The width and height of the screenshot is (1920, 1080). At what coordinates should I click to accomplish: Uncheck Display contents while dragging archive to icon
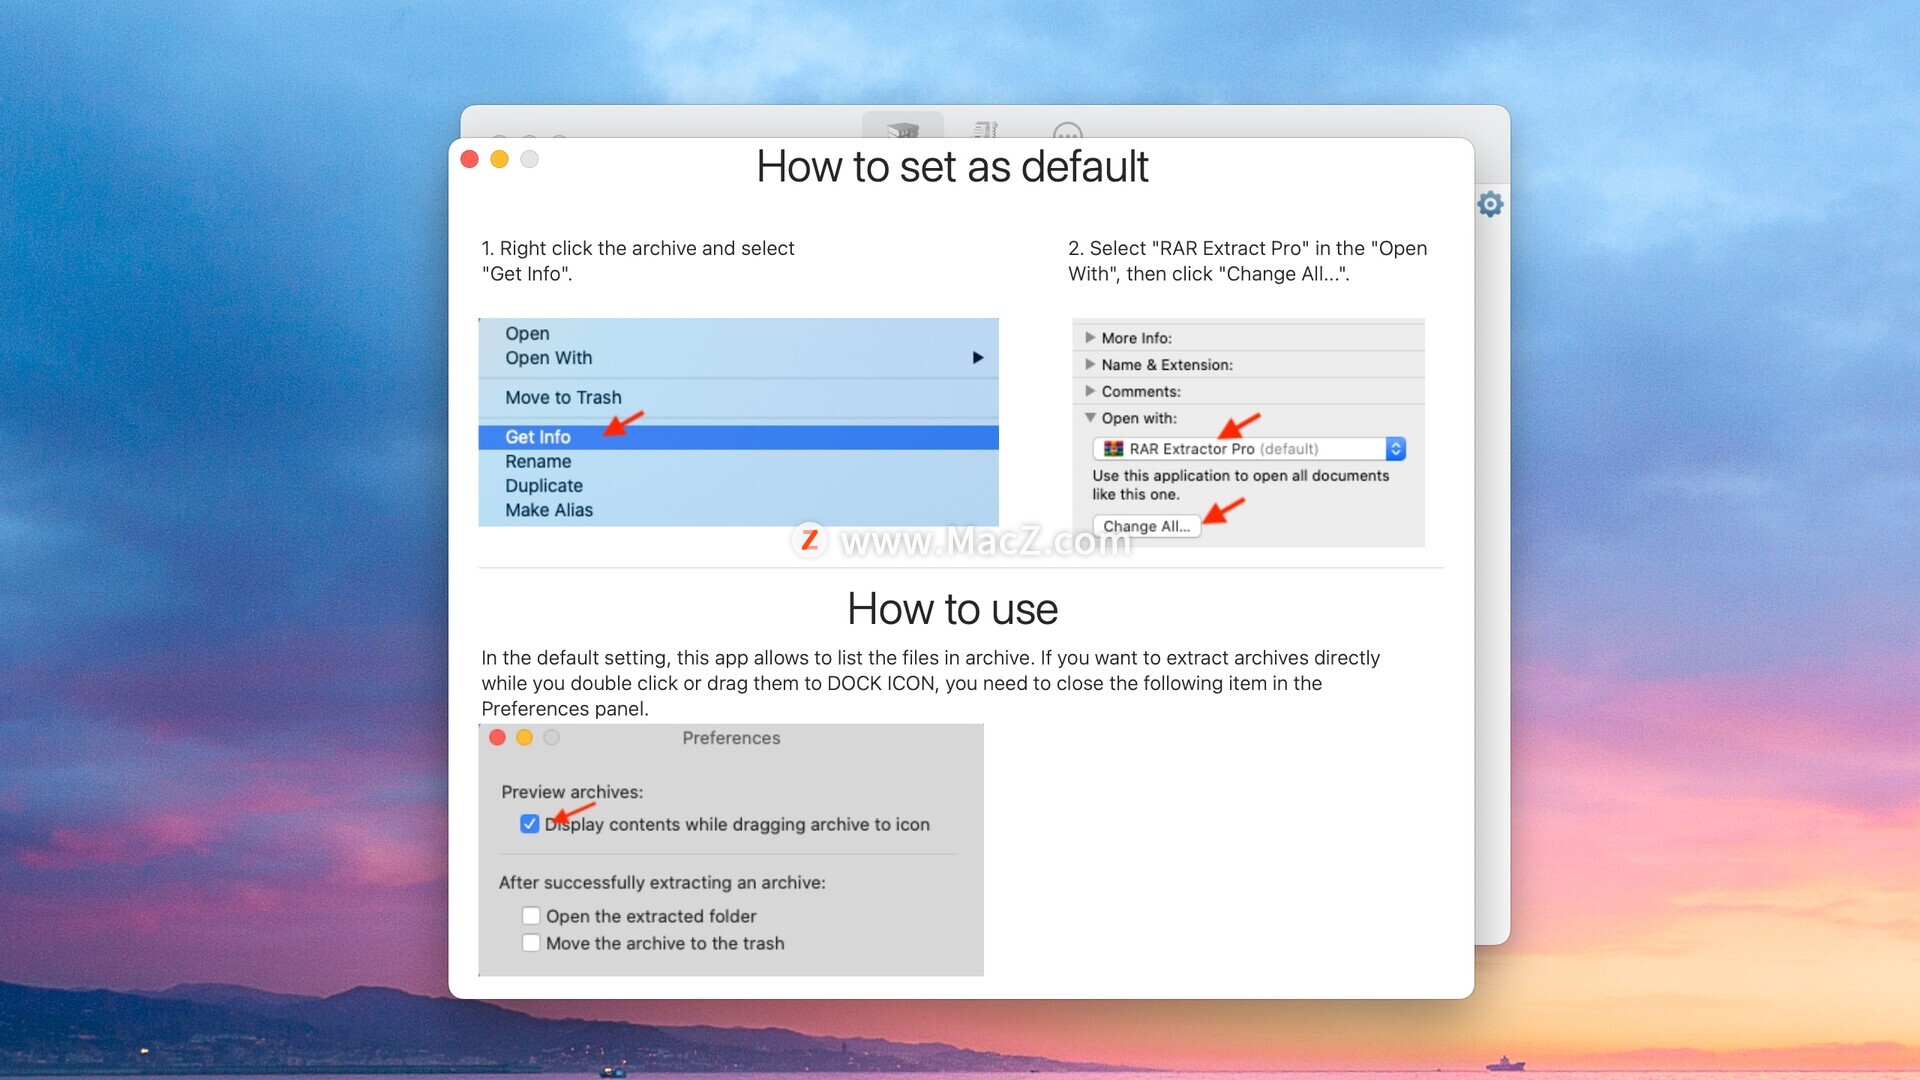pos(530,824)
